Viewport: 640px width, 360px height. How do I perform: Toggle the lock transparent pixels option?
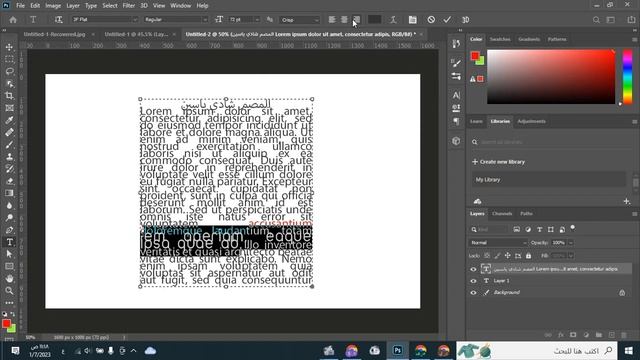(x=487, y=256)
